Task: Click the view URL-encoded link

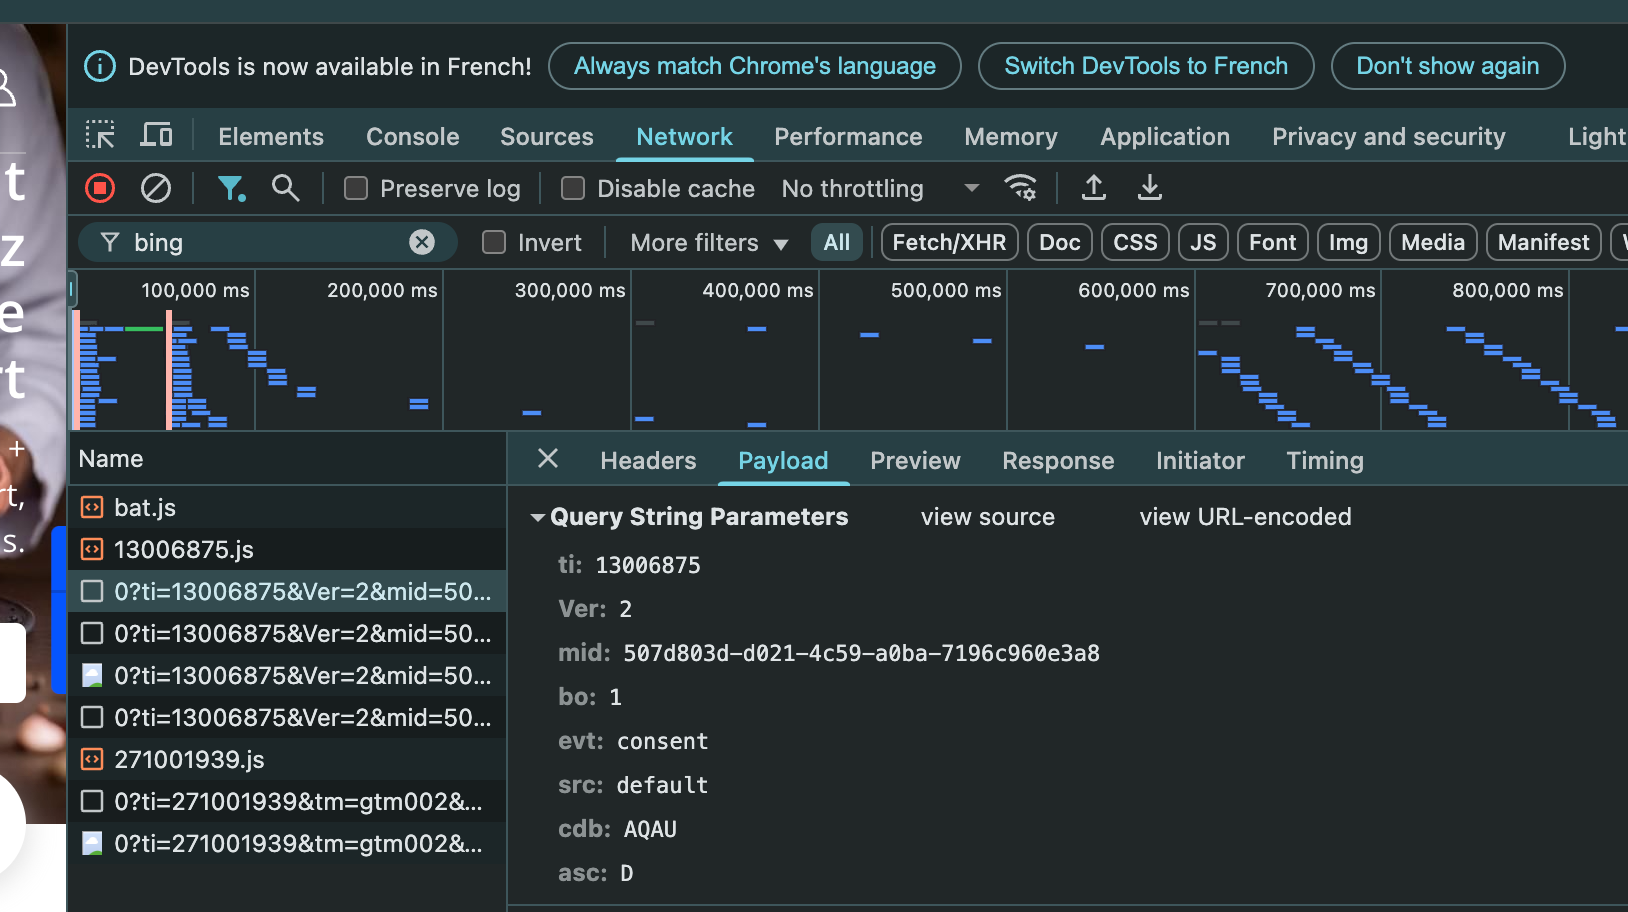Action: click(1245, 517)
